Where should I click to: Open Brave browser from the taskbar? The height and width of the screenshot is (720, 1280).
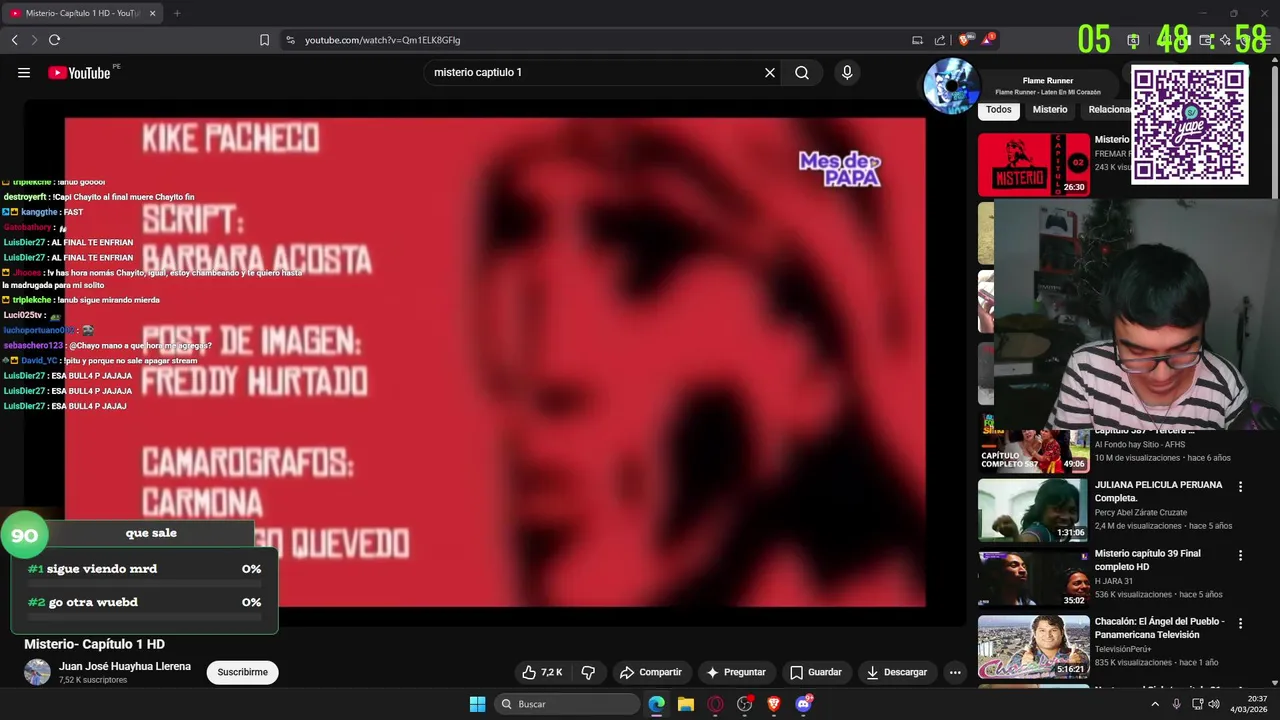point(774,704)
